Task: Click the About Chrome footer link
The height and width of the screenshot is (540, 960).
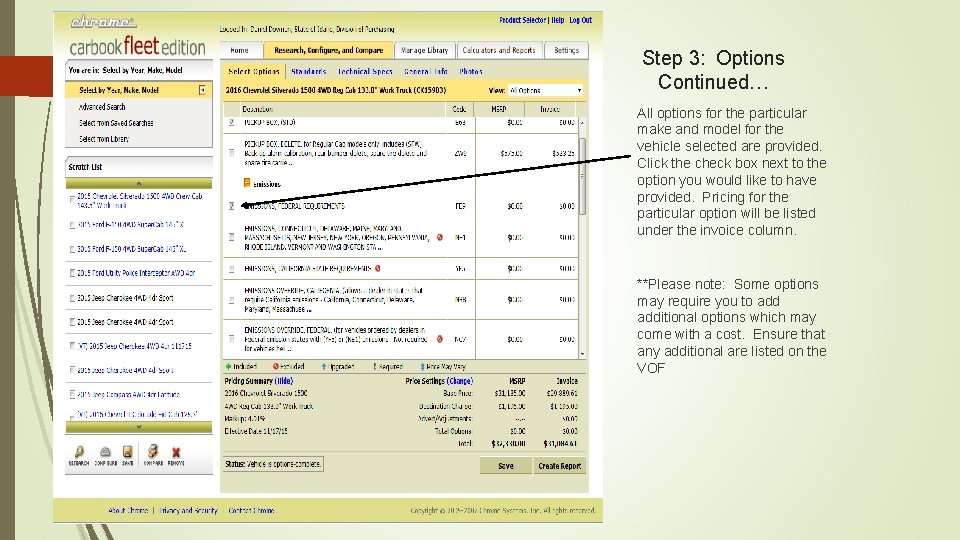Action: [128, 511]
